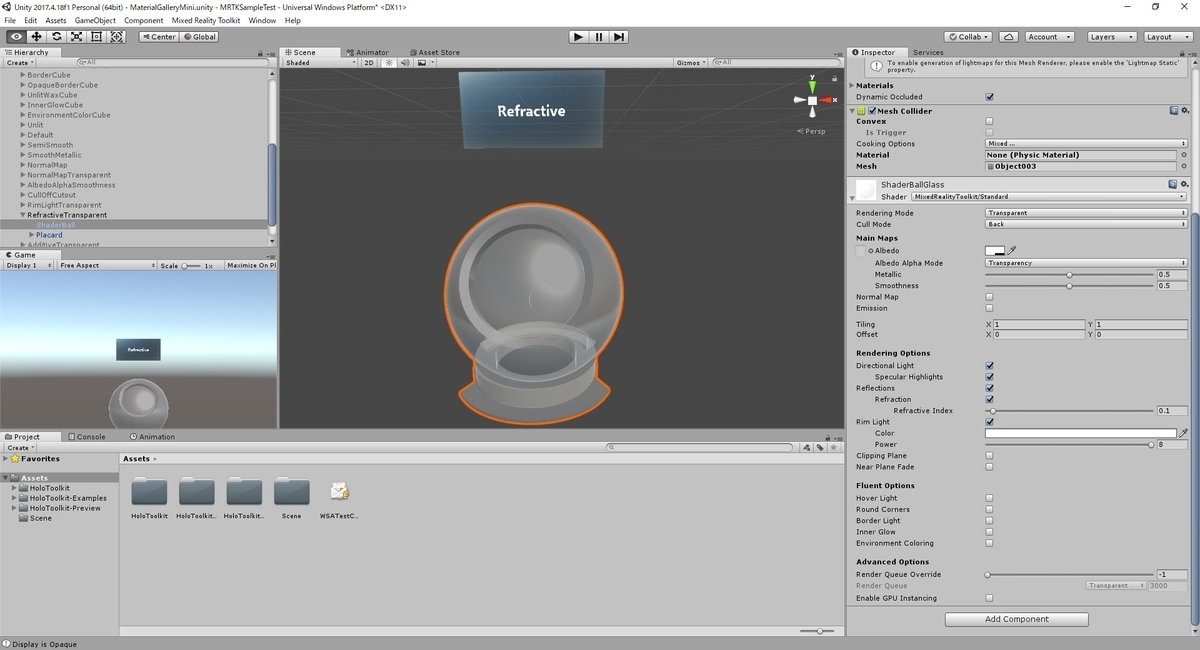The image size is (1200, 650).
Task: Expand Placard object in Hierarchy
Action: pos(31,235)
